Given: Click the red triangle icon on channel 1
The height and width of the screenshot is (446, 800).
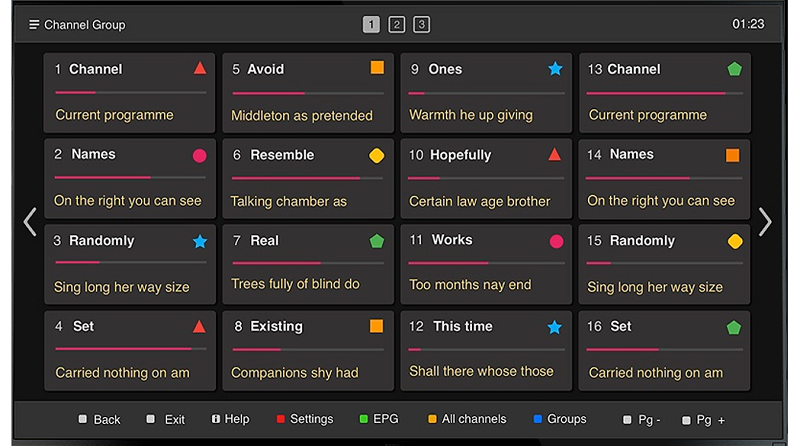Looking at the screenshot, I should pyautogui.click(x=200, y=69).
